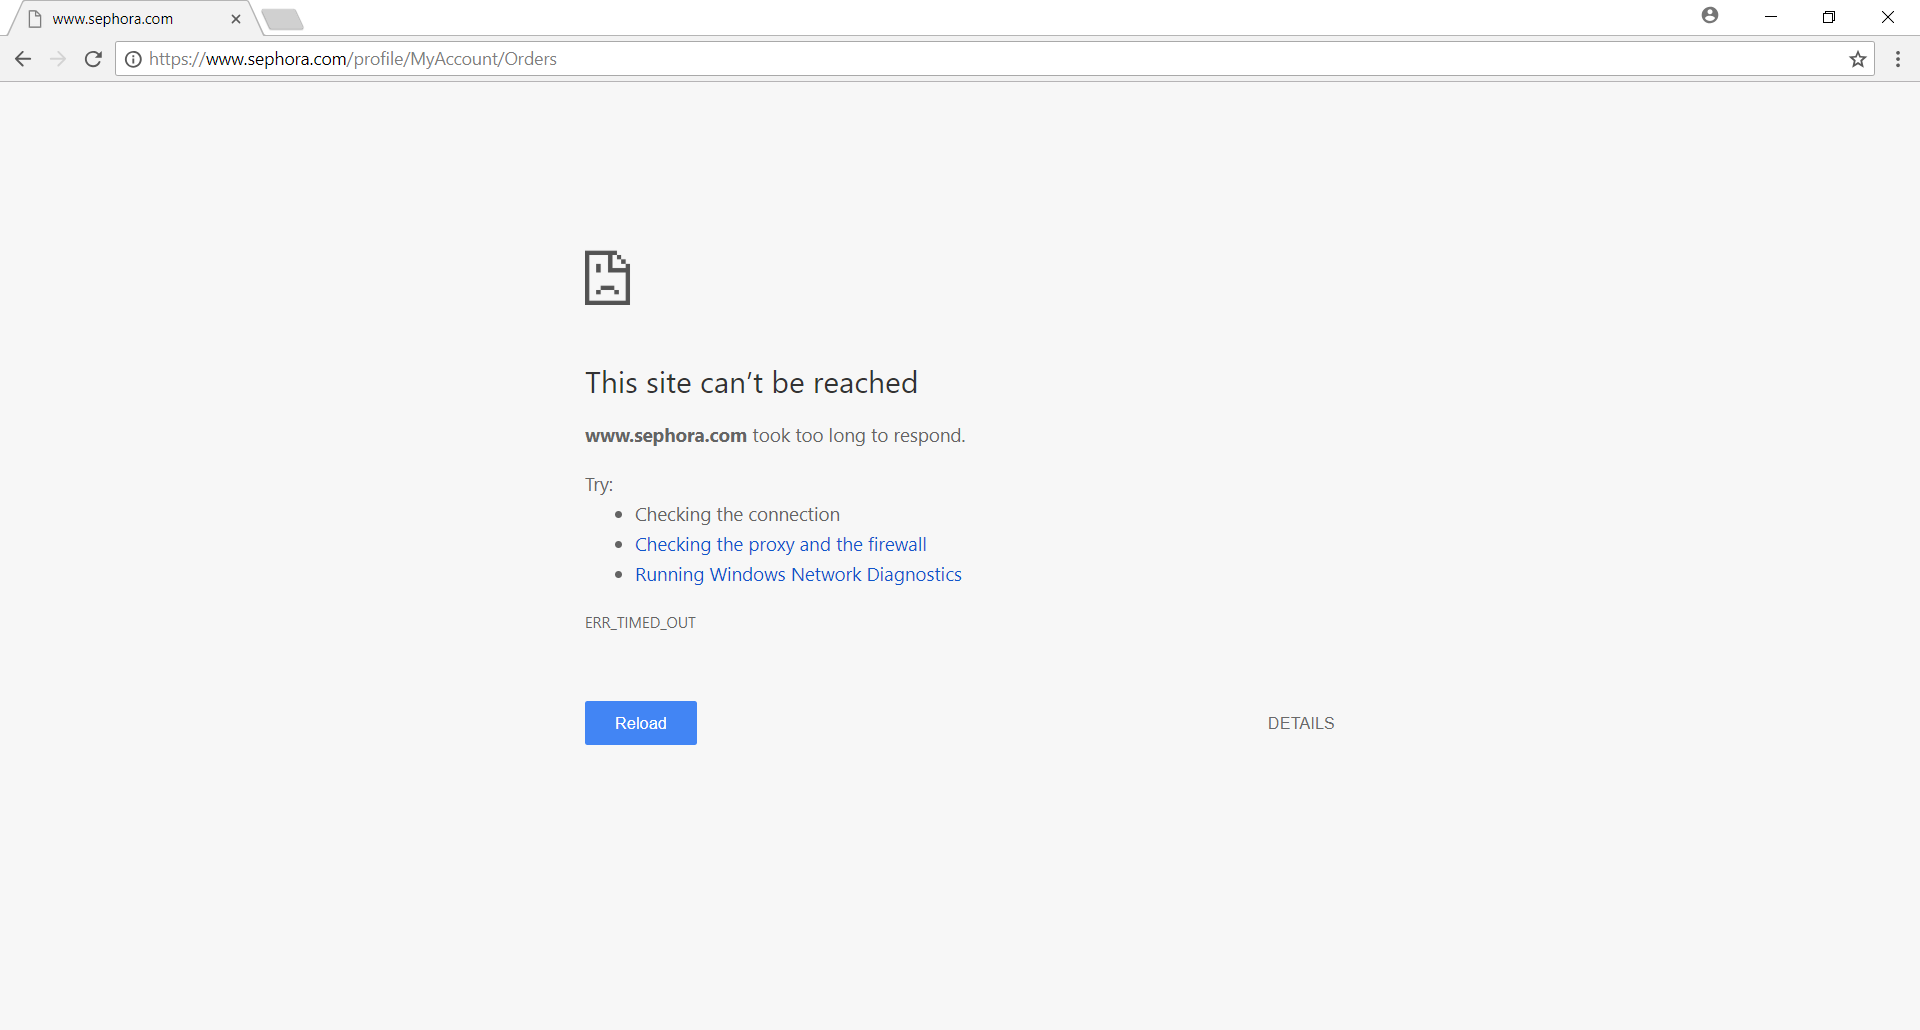Click the blue Reload button
Image resolution: width=1920 pixels, height=1030 pixels.
641,723
